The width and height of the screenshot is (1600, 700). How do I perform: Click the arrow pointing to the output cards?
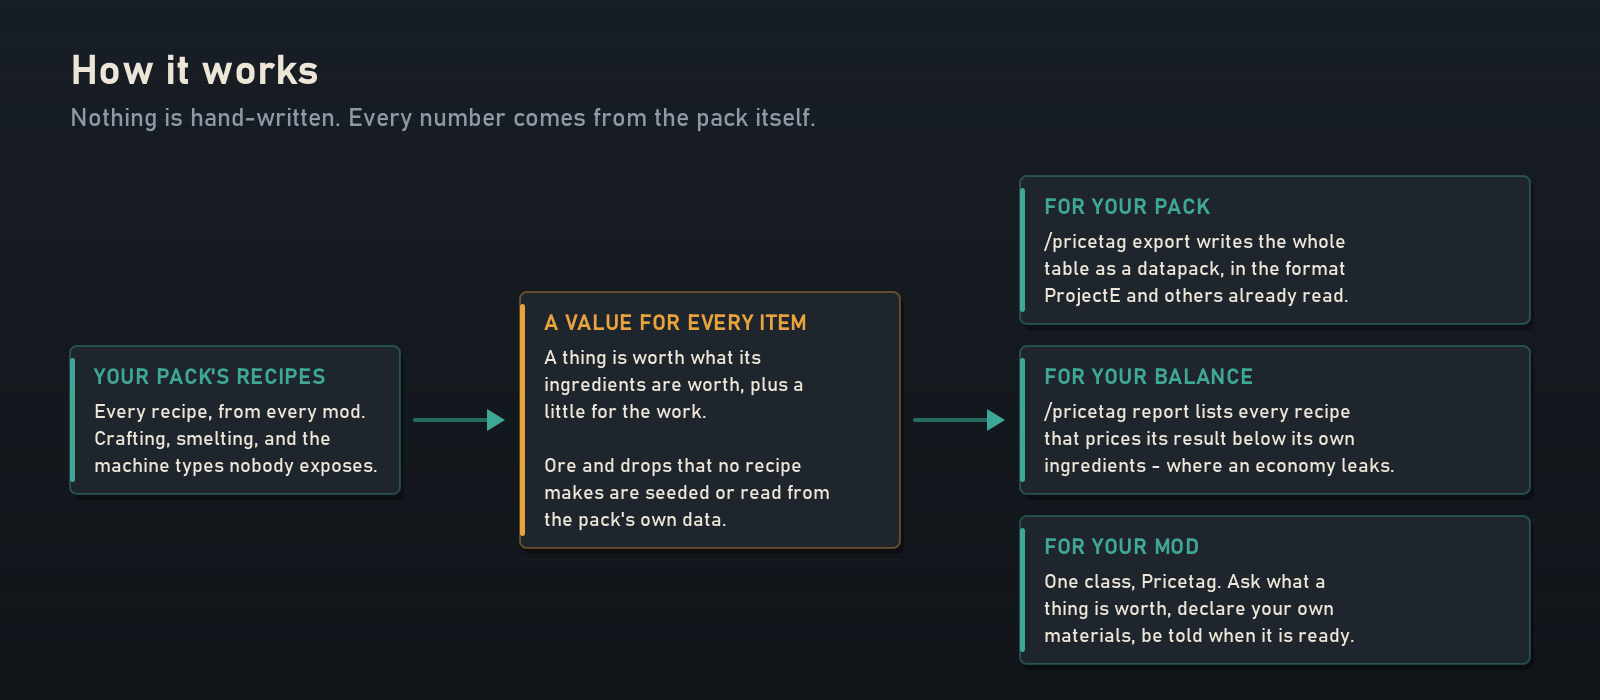[x=959, y=420]
